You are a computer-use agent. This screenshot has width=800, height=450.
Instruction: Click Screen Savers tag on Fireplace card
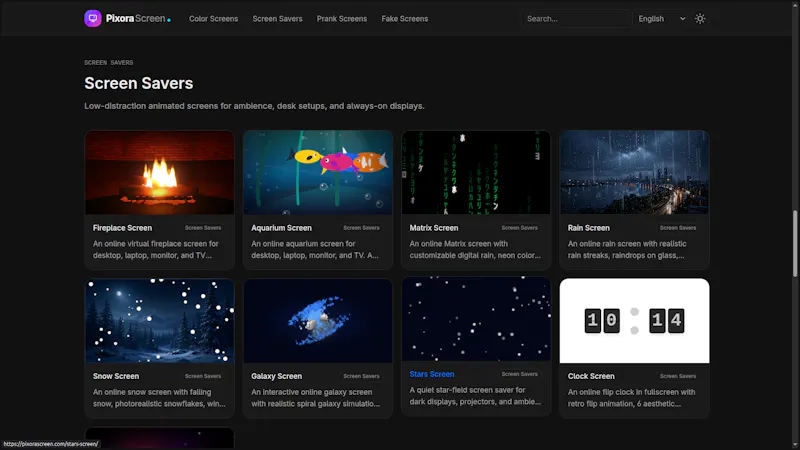tap(203, 228)
